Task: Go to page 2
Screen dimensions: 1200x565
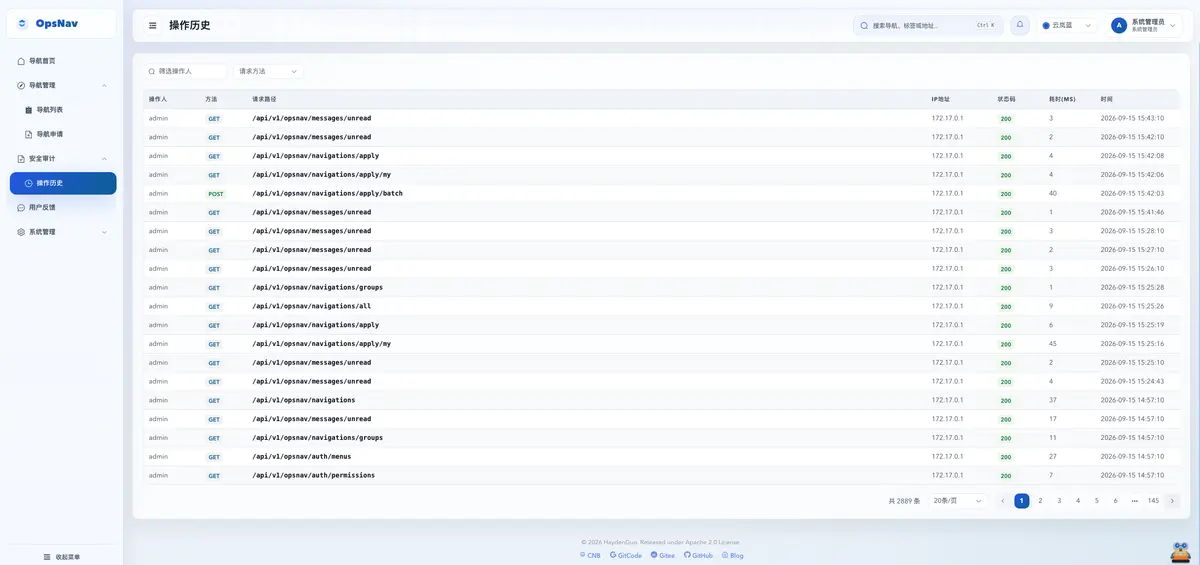Action: [1040, 501]
